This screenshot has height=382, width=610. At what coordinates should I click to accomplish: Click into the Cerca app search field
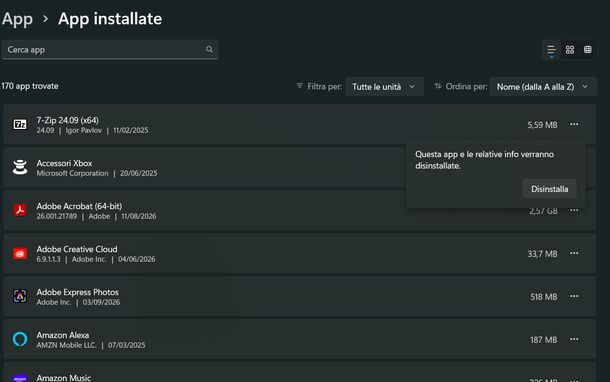point(110,50)
